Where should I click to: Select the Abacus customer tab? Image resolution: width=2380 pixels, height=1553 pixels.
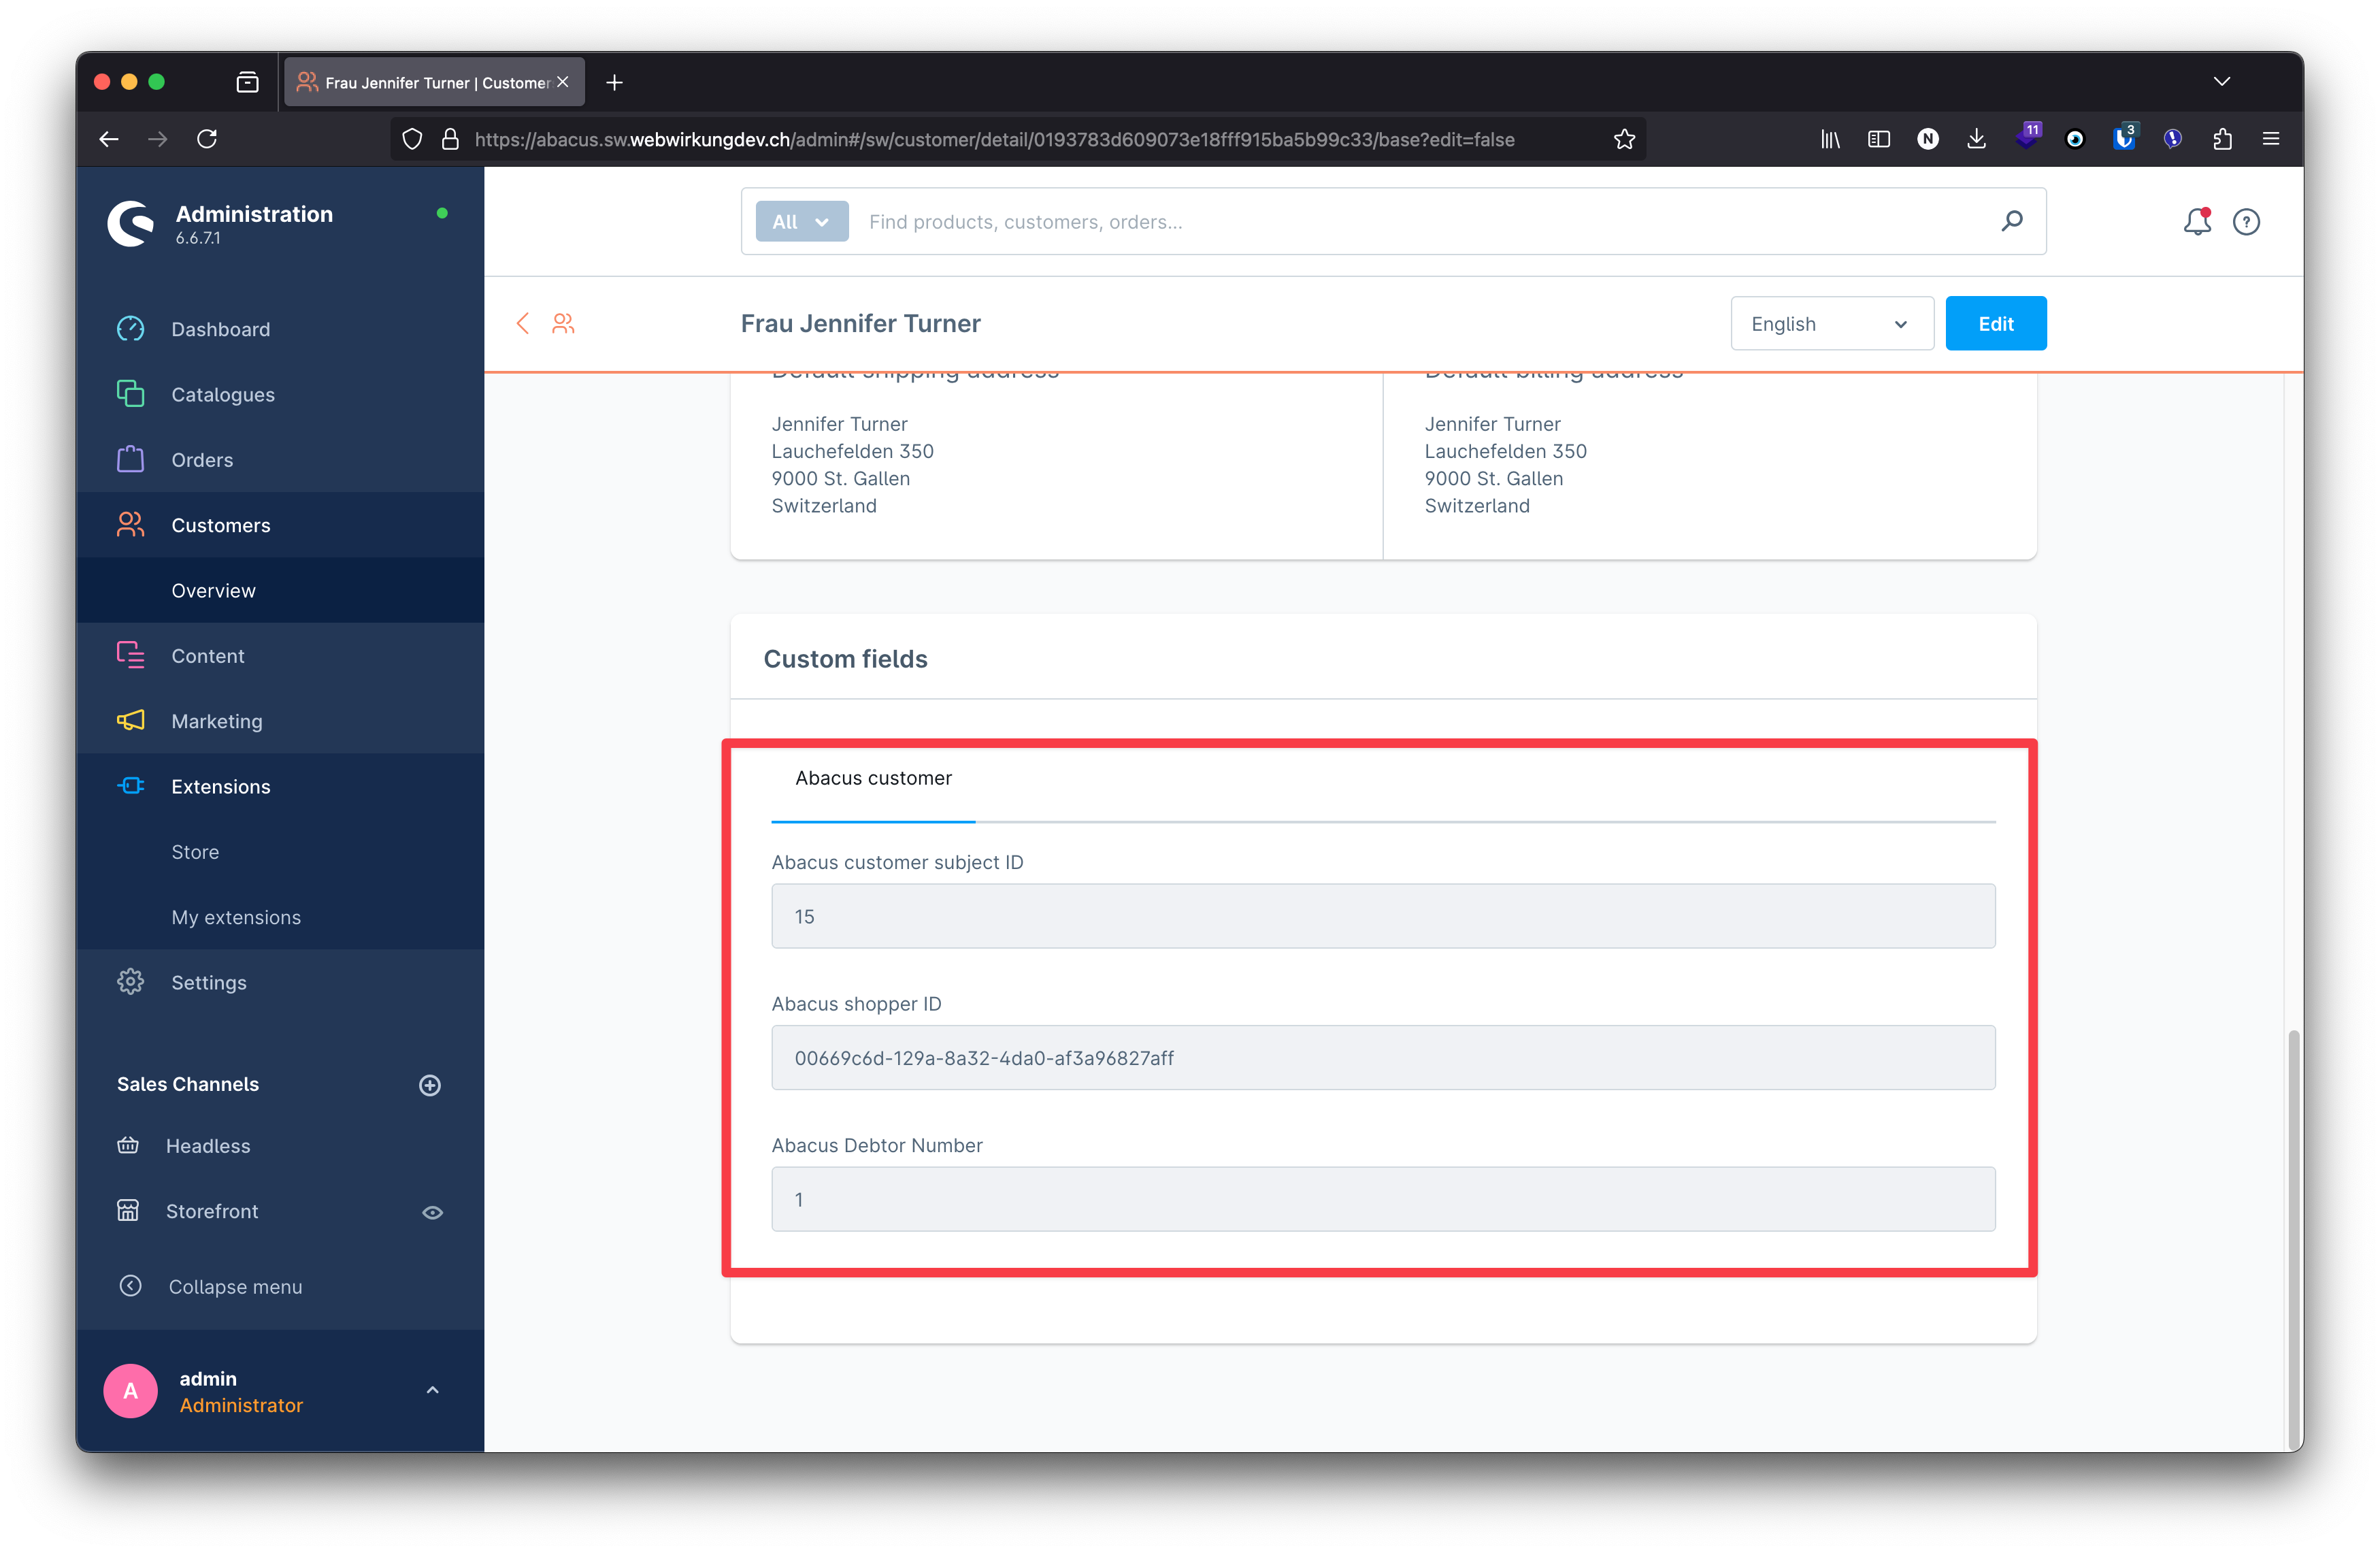point(873,778)
